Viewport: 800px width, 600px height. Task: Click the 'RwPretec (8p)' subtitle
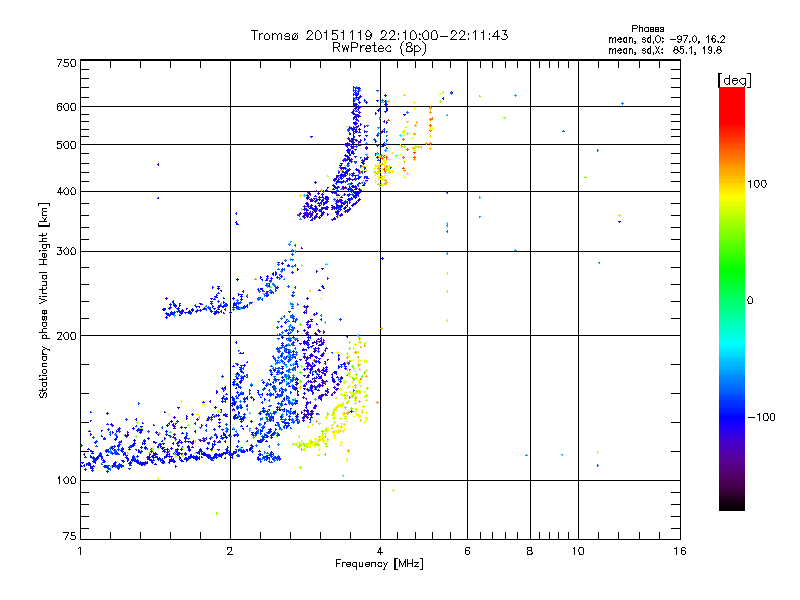(379, 48)
